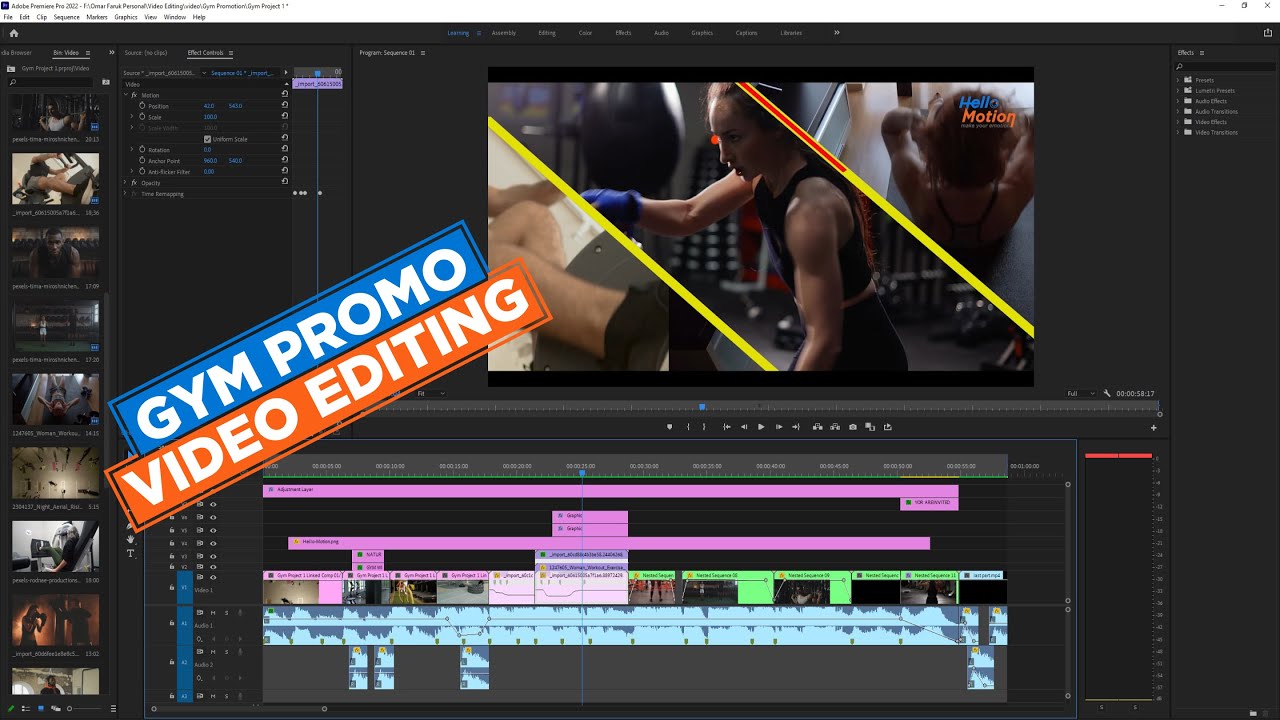
Task: Collapse the Motion effect properties
Action: click(x=126, y=95)
